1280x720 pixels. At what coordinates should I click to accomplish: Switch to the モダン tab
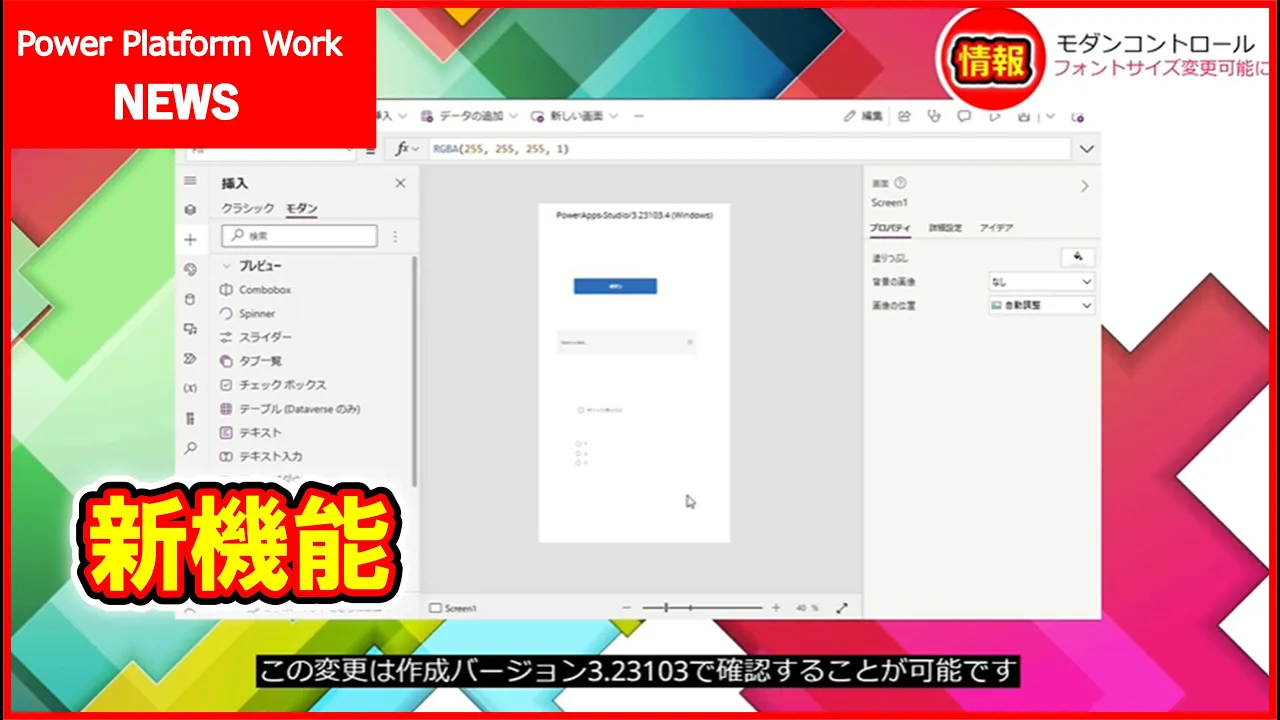coord(302,208)
